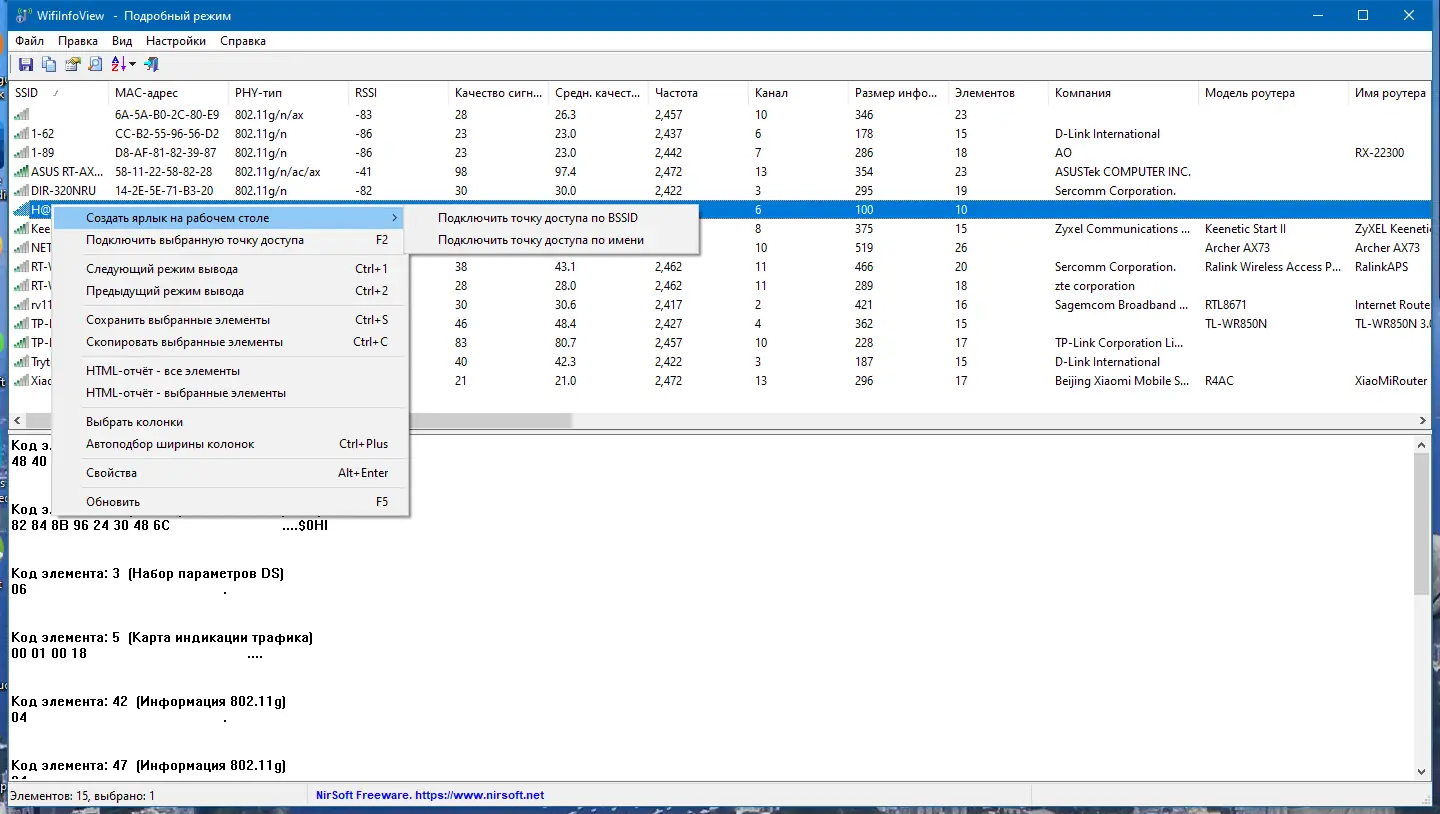Choose "HTML-отчёт - все элементы" from context menu

163,371
